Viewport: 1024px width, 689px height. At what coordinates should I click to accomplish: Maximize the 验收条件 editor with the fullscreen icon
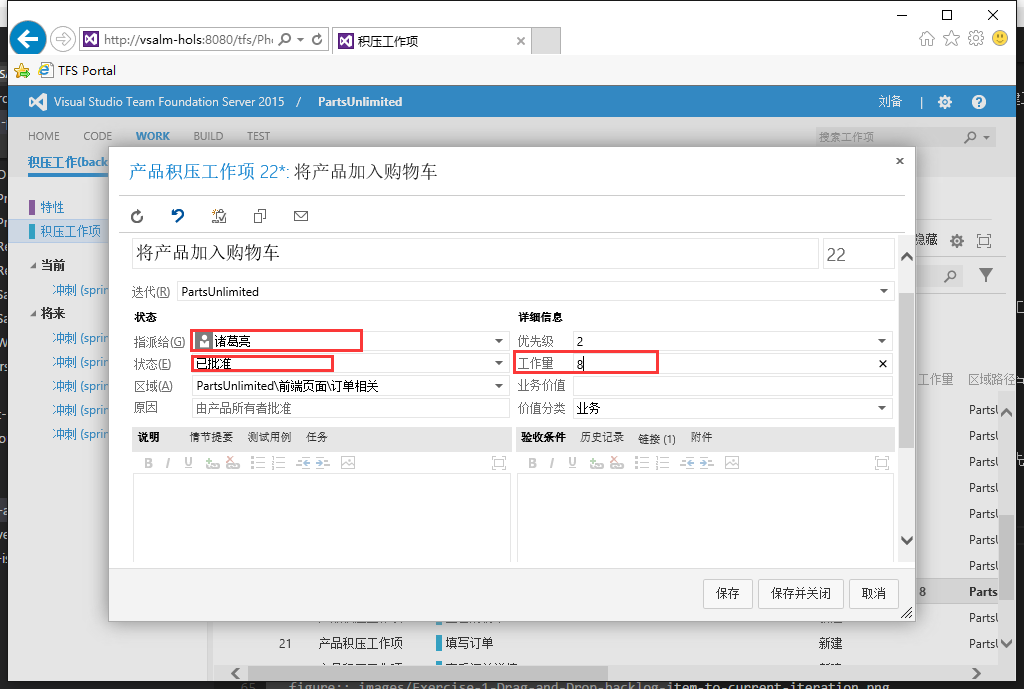point(882,463)
